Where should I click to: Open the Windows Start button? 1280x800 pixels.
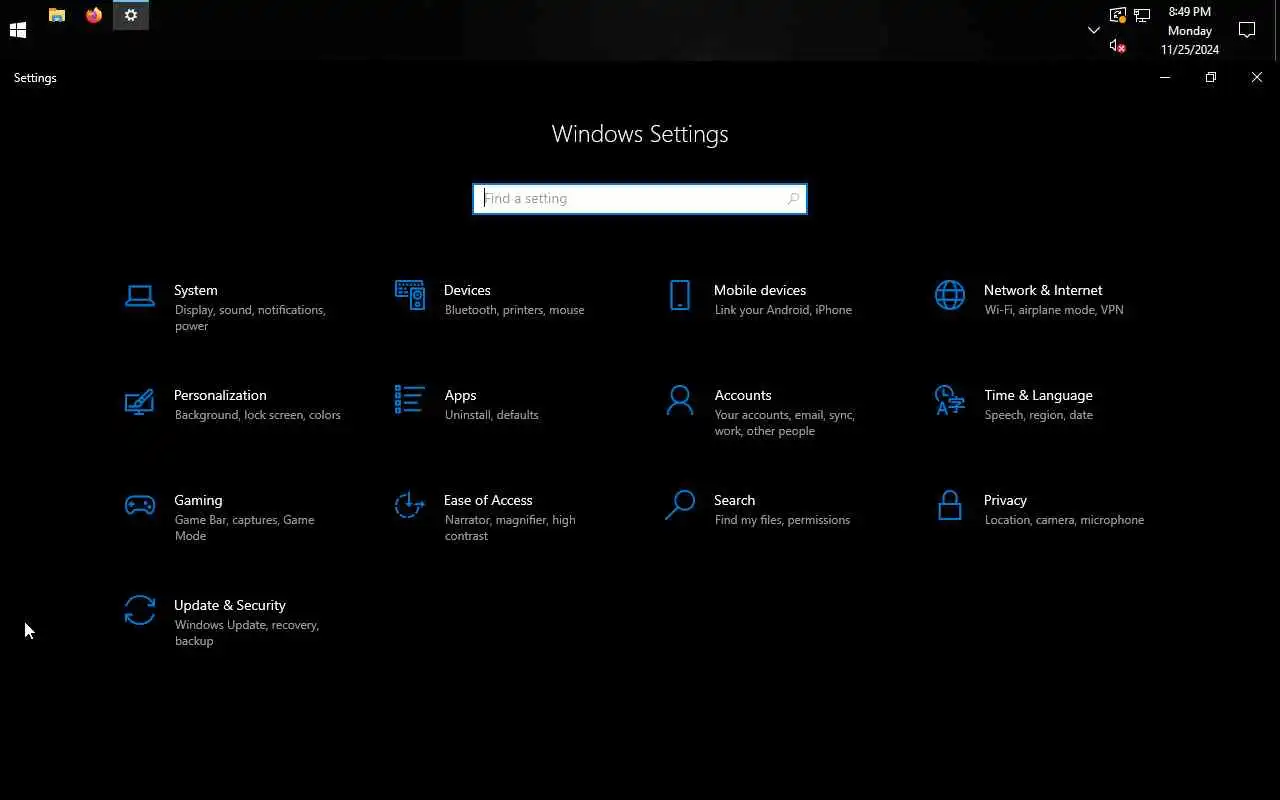pyautogui.click(x=18, y=30)
